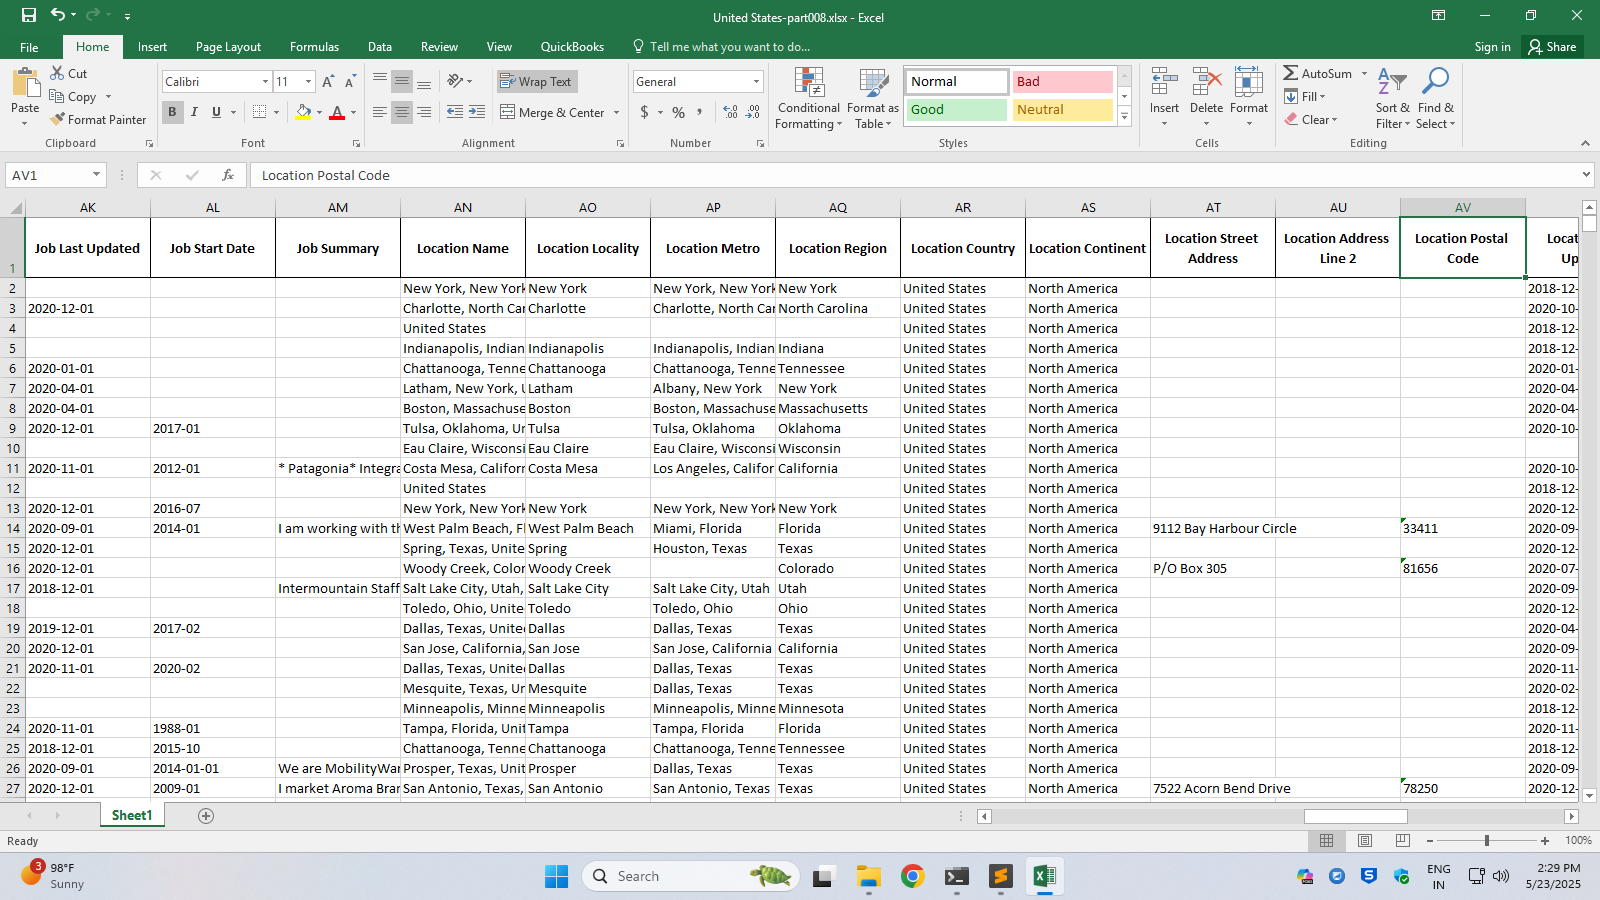Toggle Underline formatting
1600x900 pixels.
216,112
